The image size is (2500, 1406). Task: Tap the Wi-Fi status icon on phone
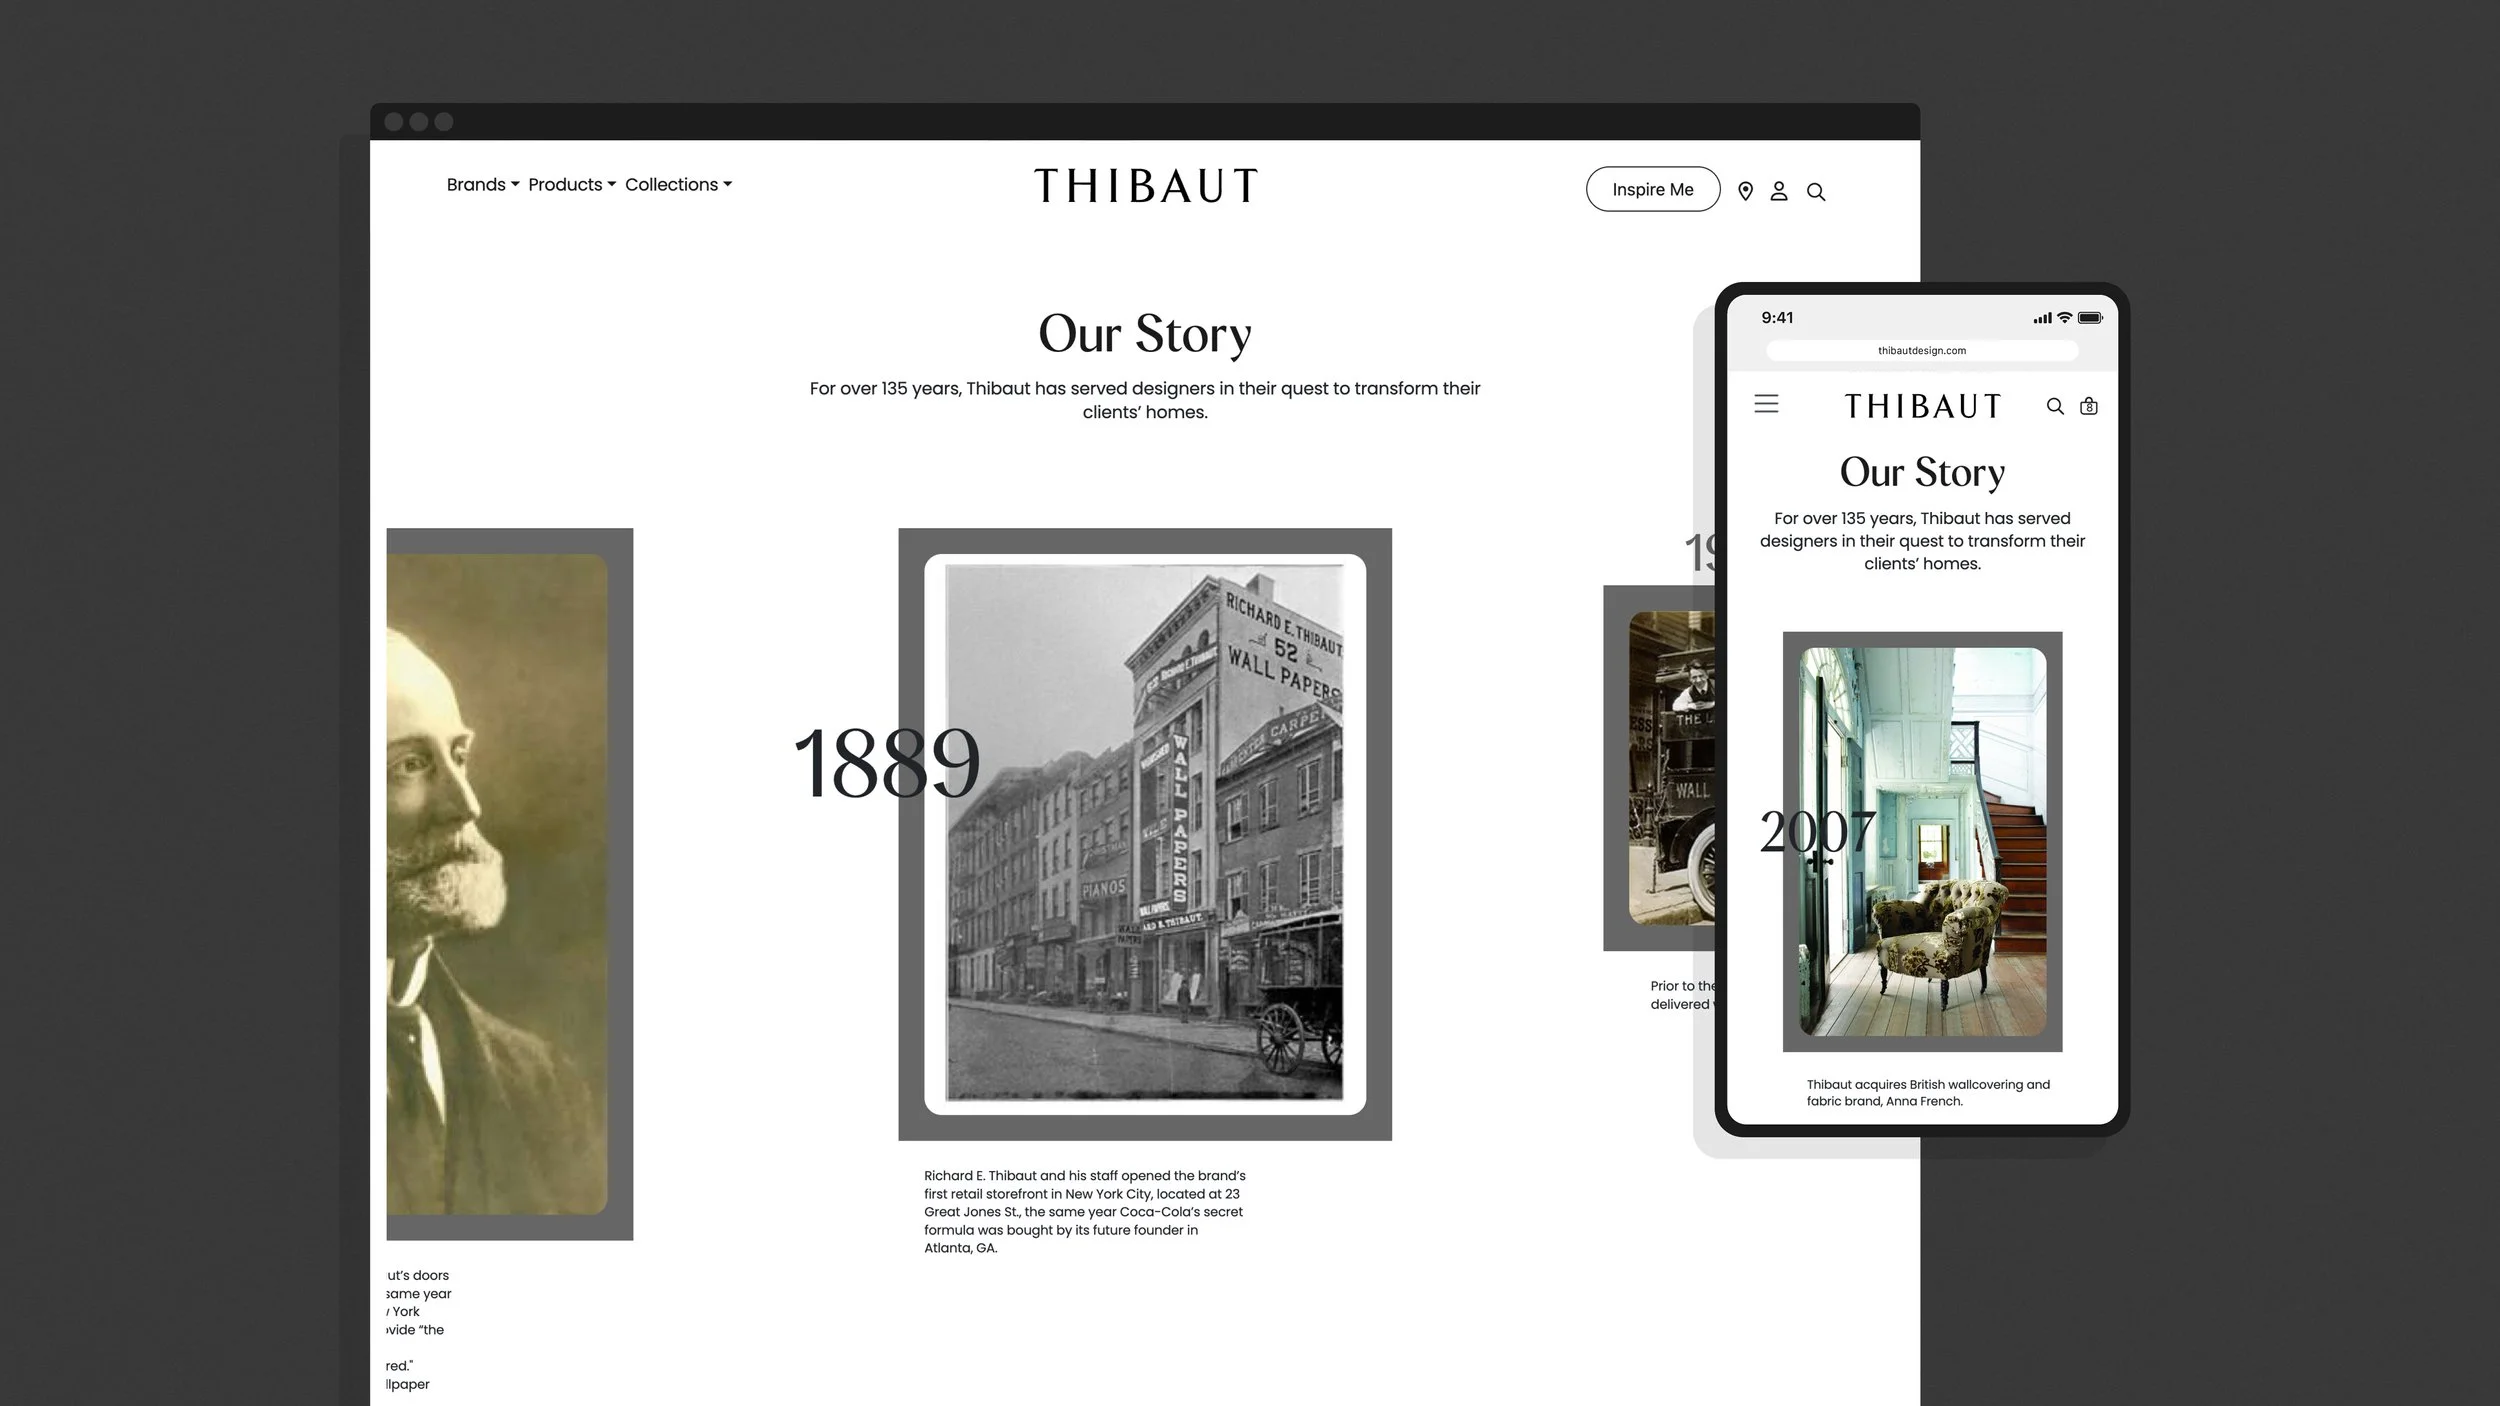click(2064, 317)
